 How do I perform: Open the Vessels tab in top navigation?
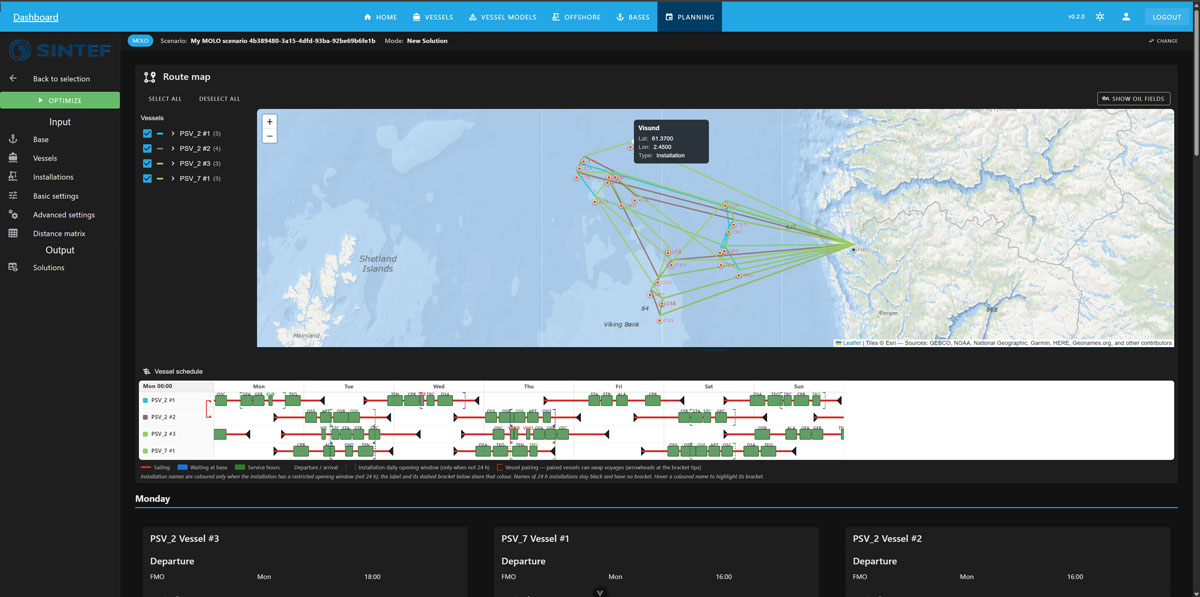pyautogui.click(x=433, y=17)
